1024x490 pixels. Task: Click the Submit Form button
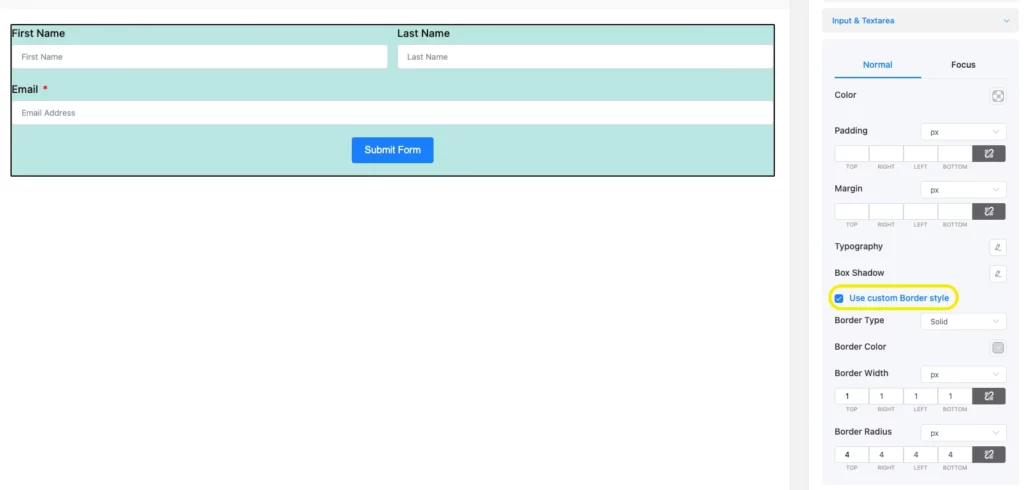point(392,150)
